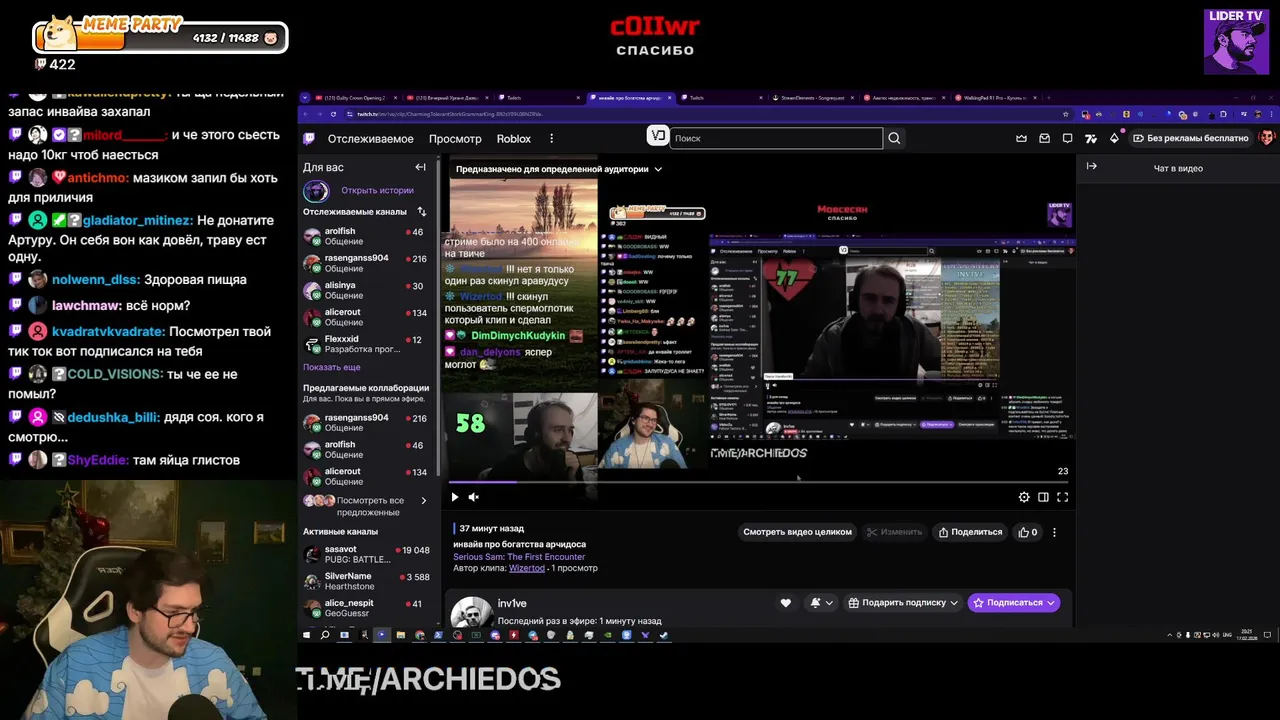
Task: Open the 7TV extension icon in Twitch header
Action: 1091,138
